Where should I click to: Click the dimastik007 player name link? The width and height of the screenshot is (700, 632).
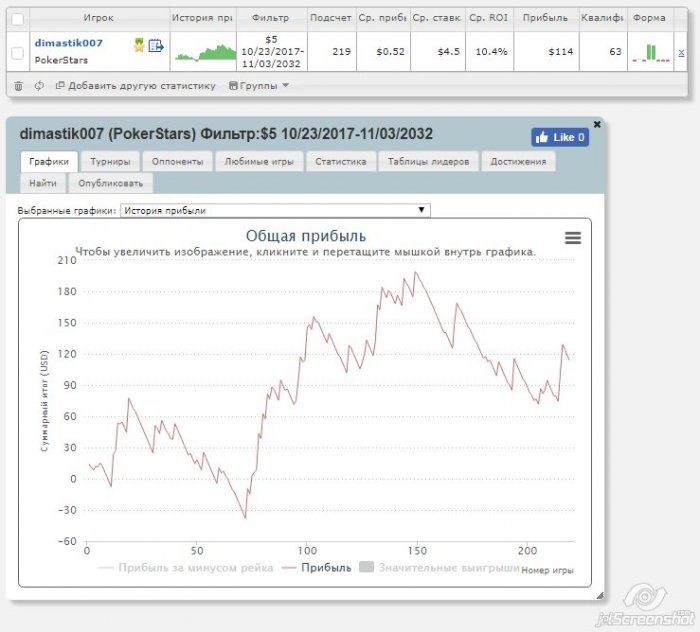pos(69,43)
